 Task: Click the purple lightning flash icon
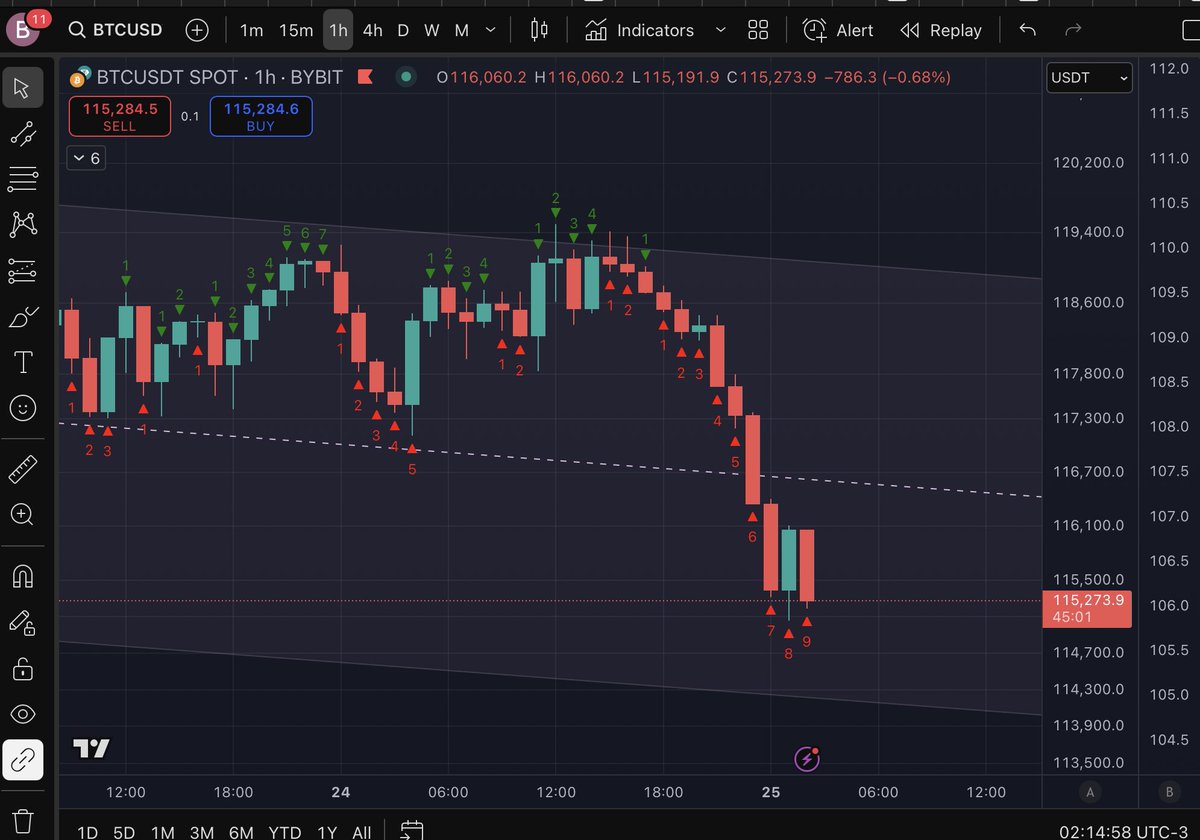807,759
